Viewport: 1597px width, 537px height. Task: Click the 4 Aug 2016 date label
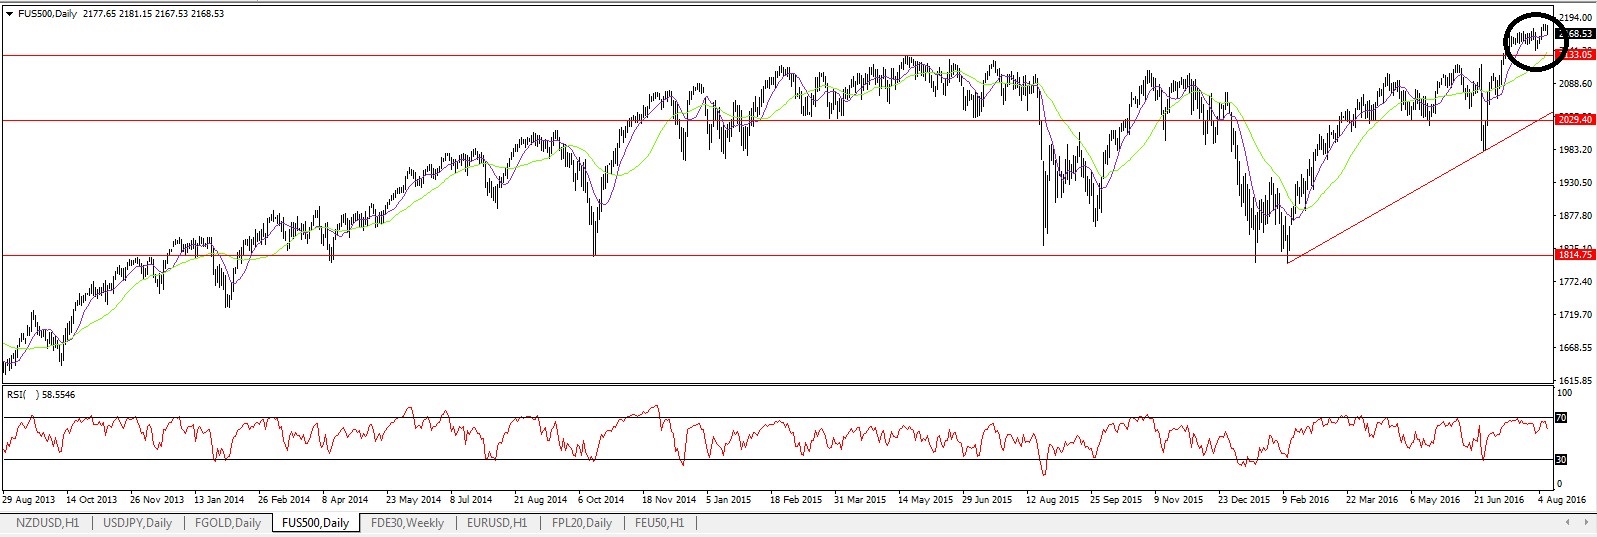pos(1561,499)
